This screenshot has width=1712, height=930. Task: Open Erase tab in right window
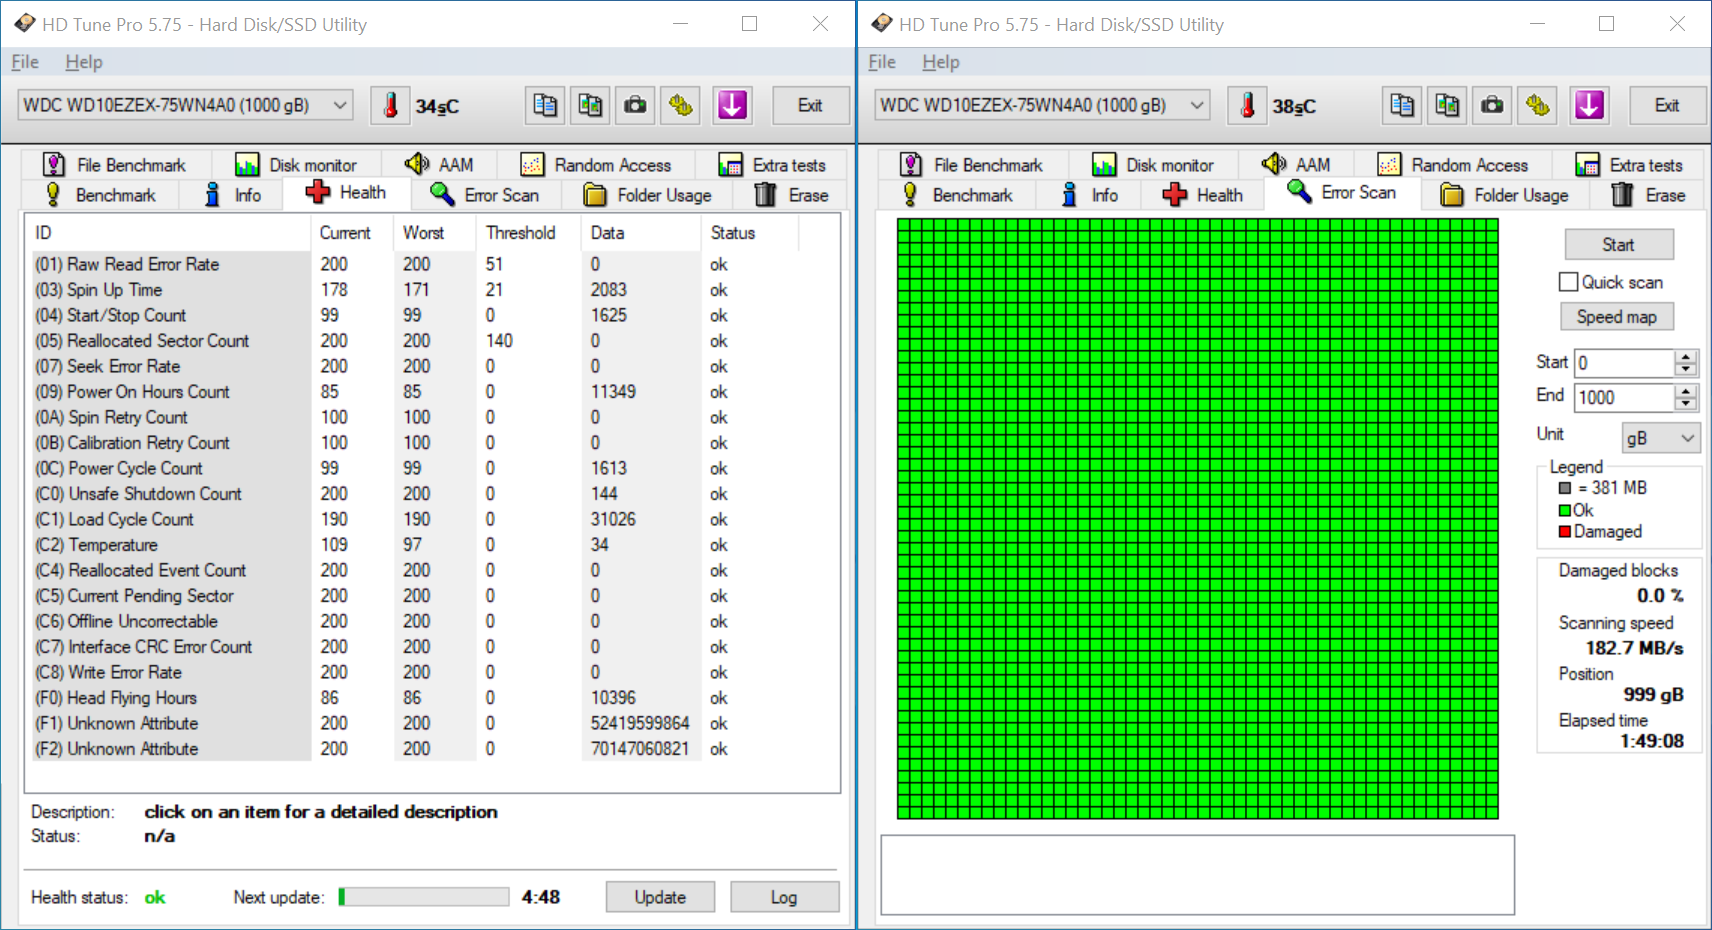point(1648,195)
